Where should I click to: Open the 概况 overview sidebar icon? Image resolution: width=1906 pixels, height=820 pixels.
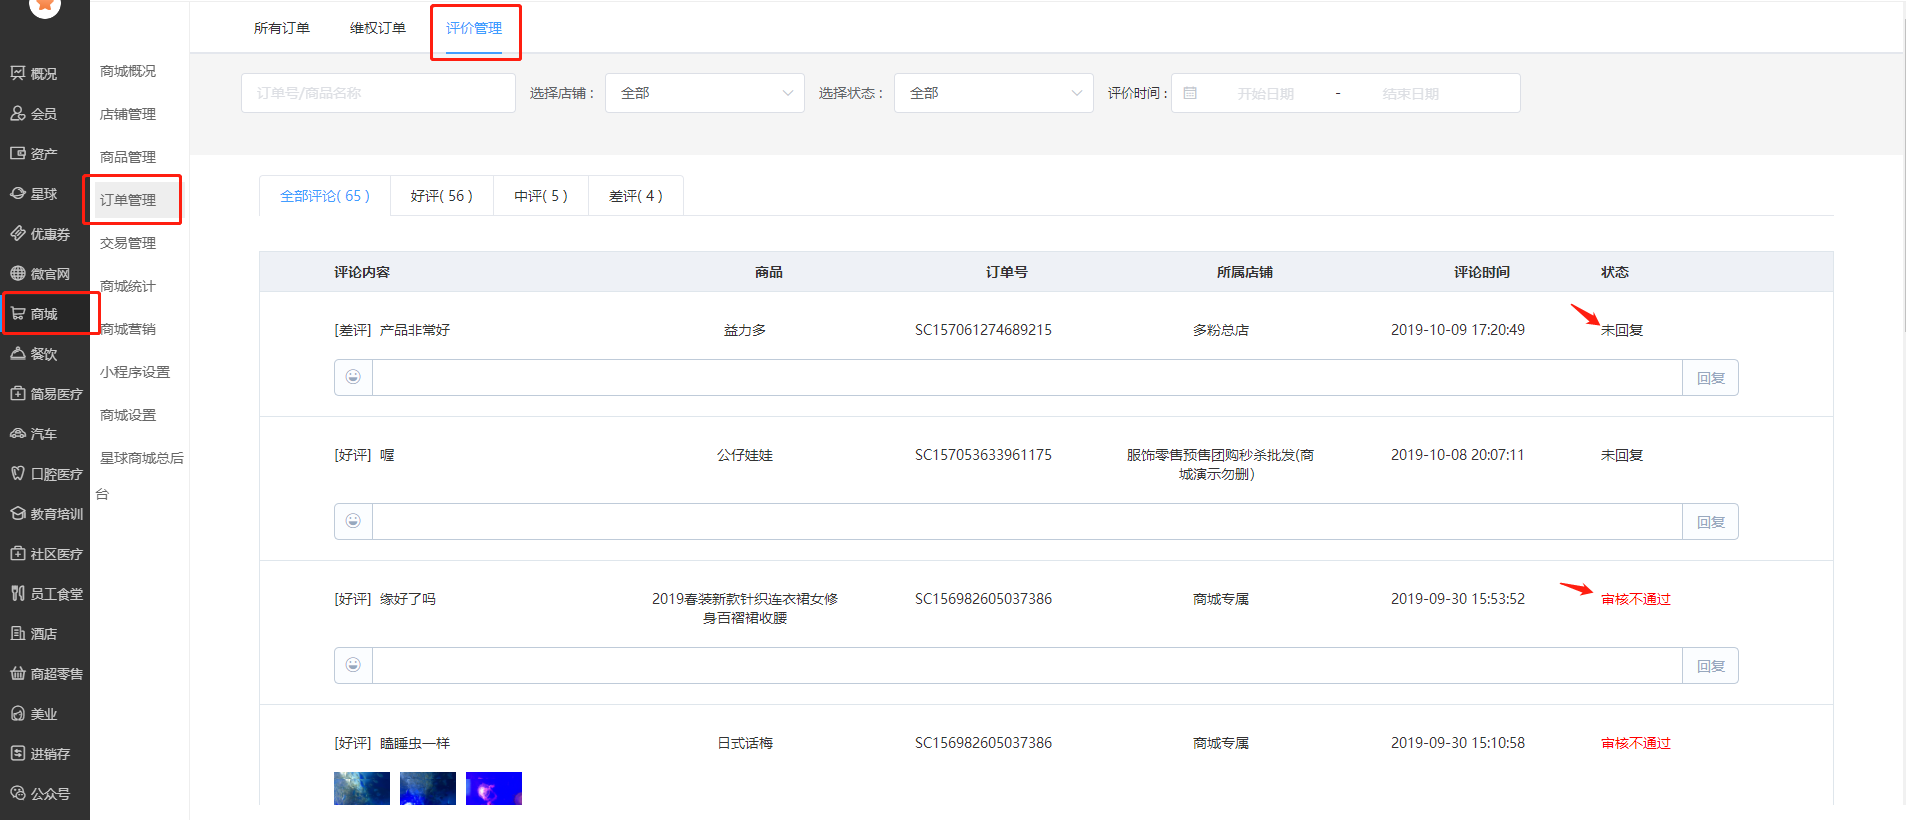pyautogui.click(x=18, y=73)
